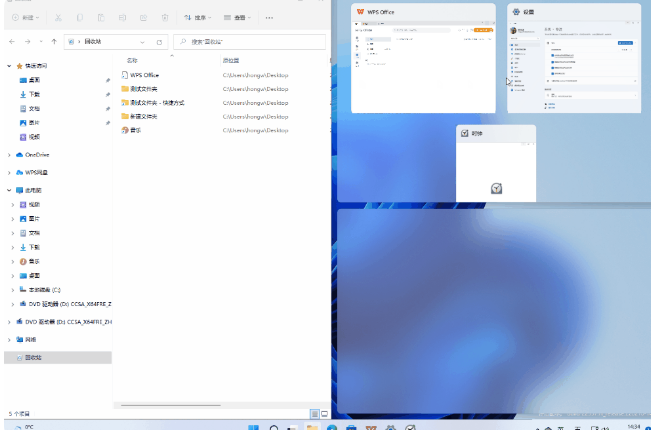Click the 名称 column header
The image size is (651, 430).
pyautogui.click(x=133, y=61)
